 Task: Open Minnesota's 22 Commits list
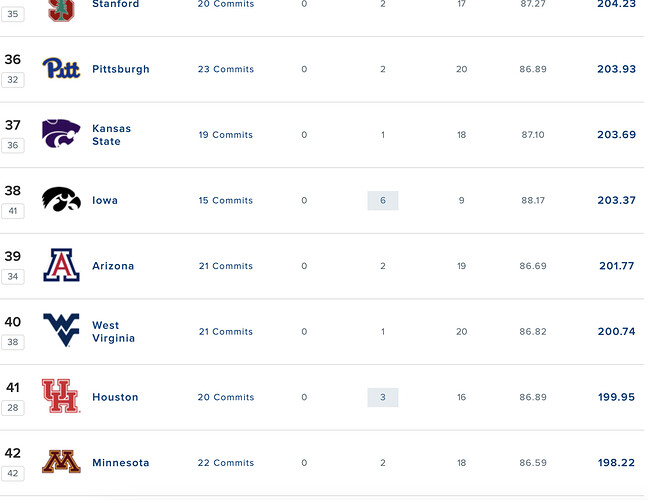[226, 463]
